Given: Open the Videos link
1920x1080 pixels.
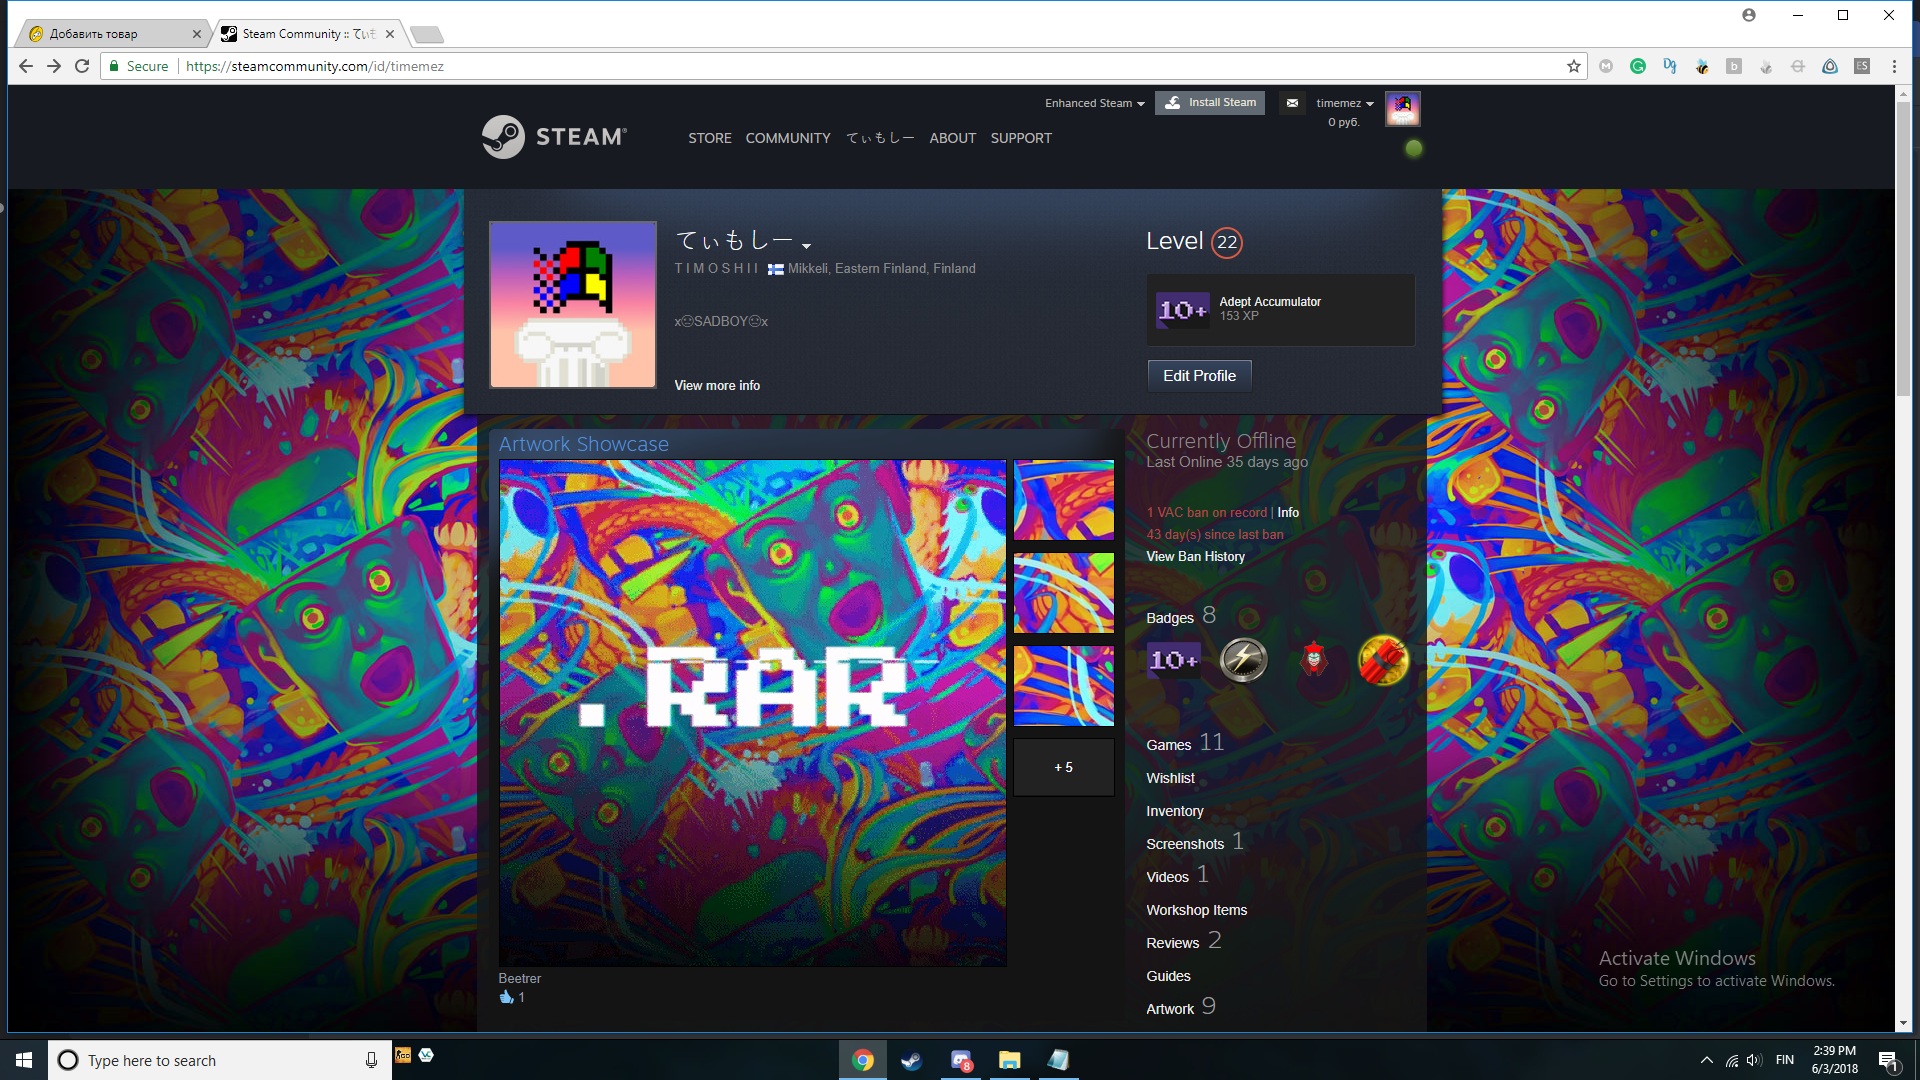Looking at the screenshot, I should click(x=1167, y=877).
